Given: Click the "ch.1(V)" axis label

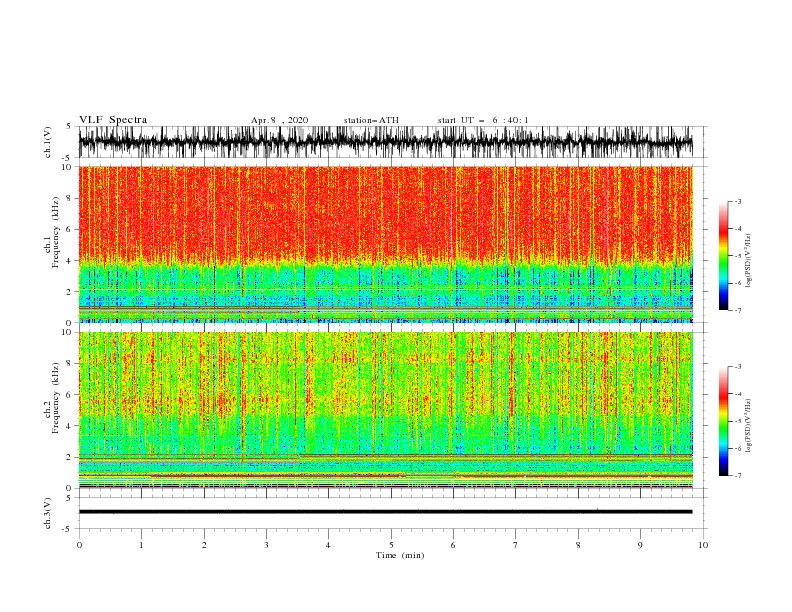Looking at the screenshot, I should tap(47, 142).
